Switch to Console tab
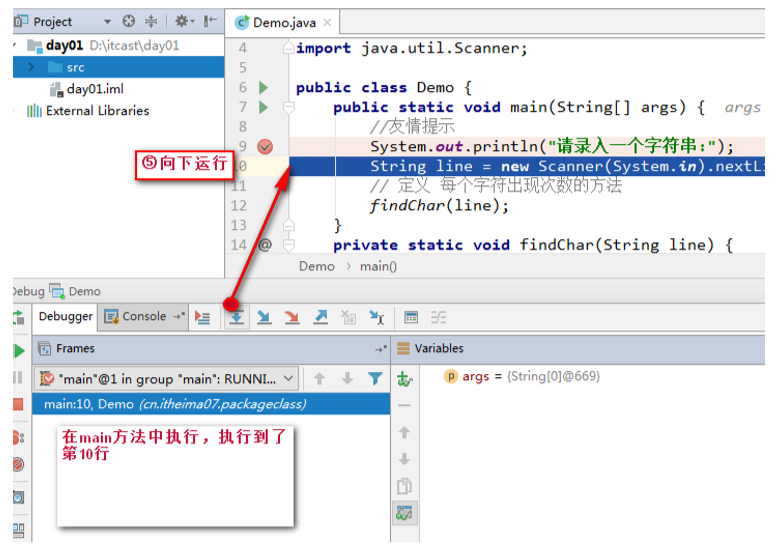Image resolution: width=781 pixels, height=557 pixels. (143, 316)
